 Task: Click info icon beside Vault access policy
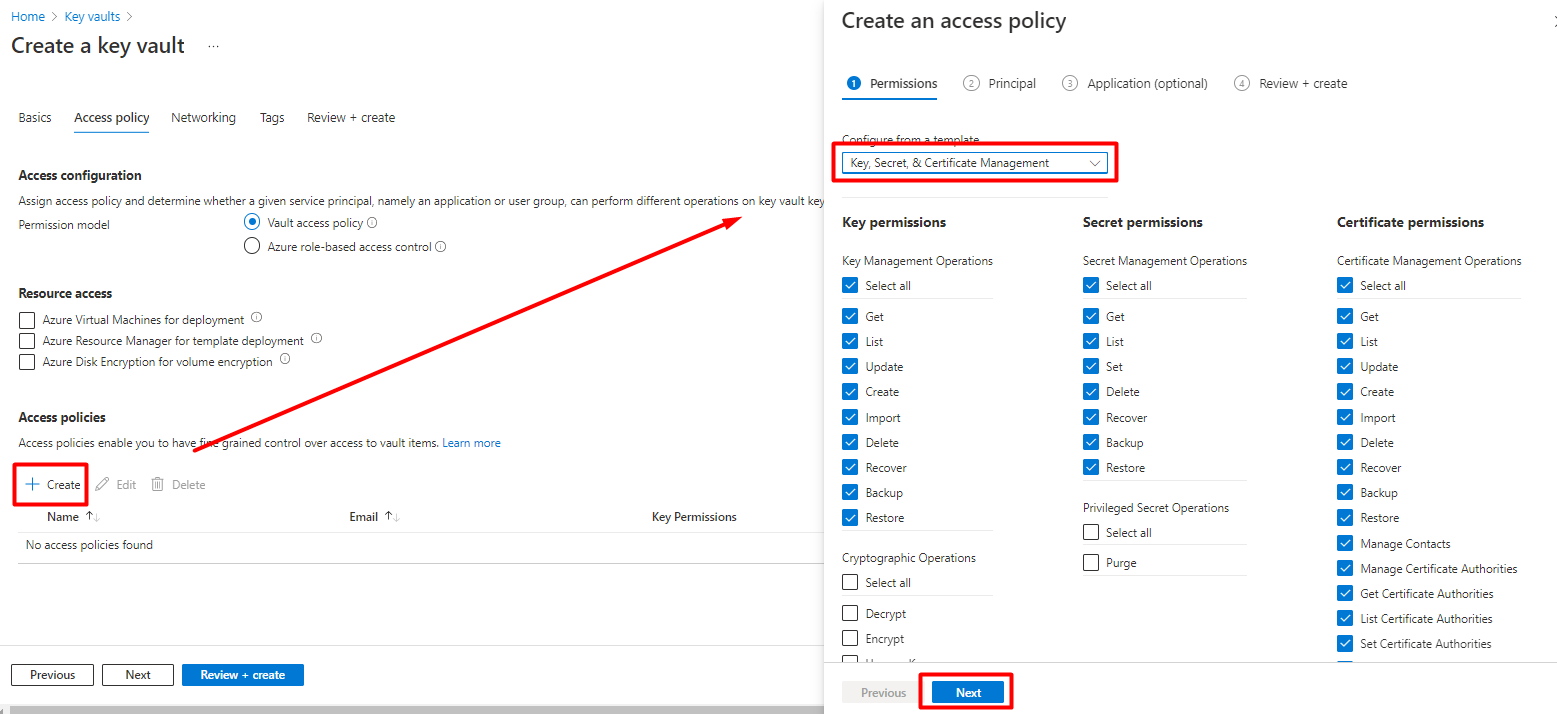[x=372, y=223]
